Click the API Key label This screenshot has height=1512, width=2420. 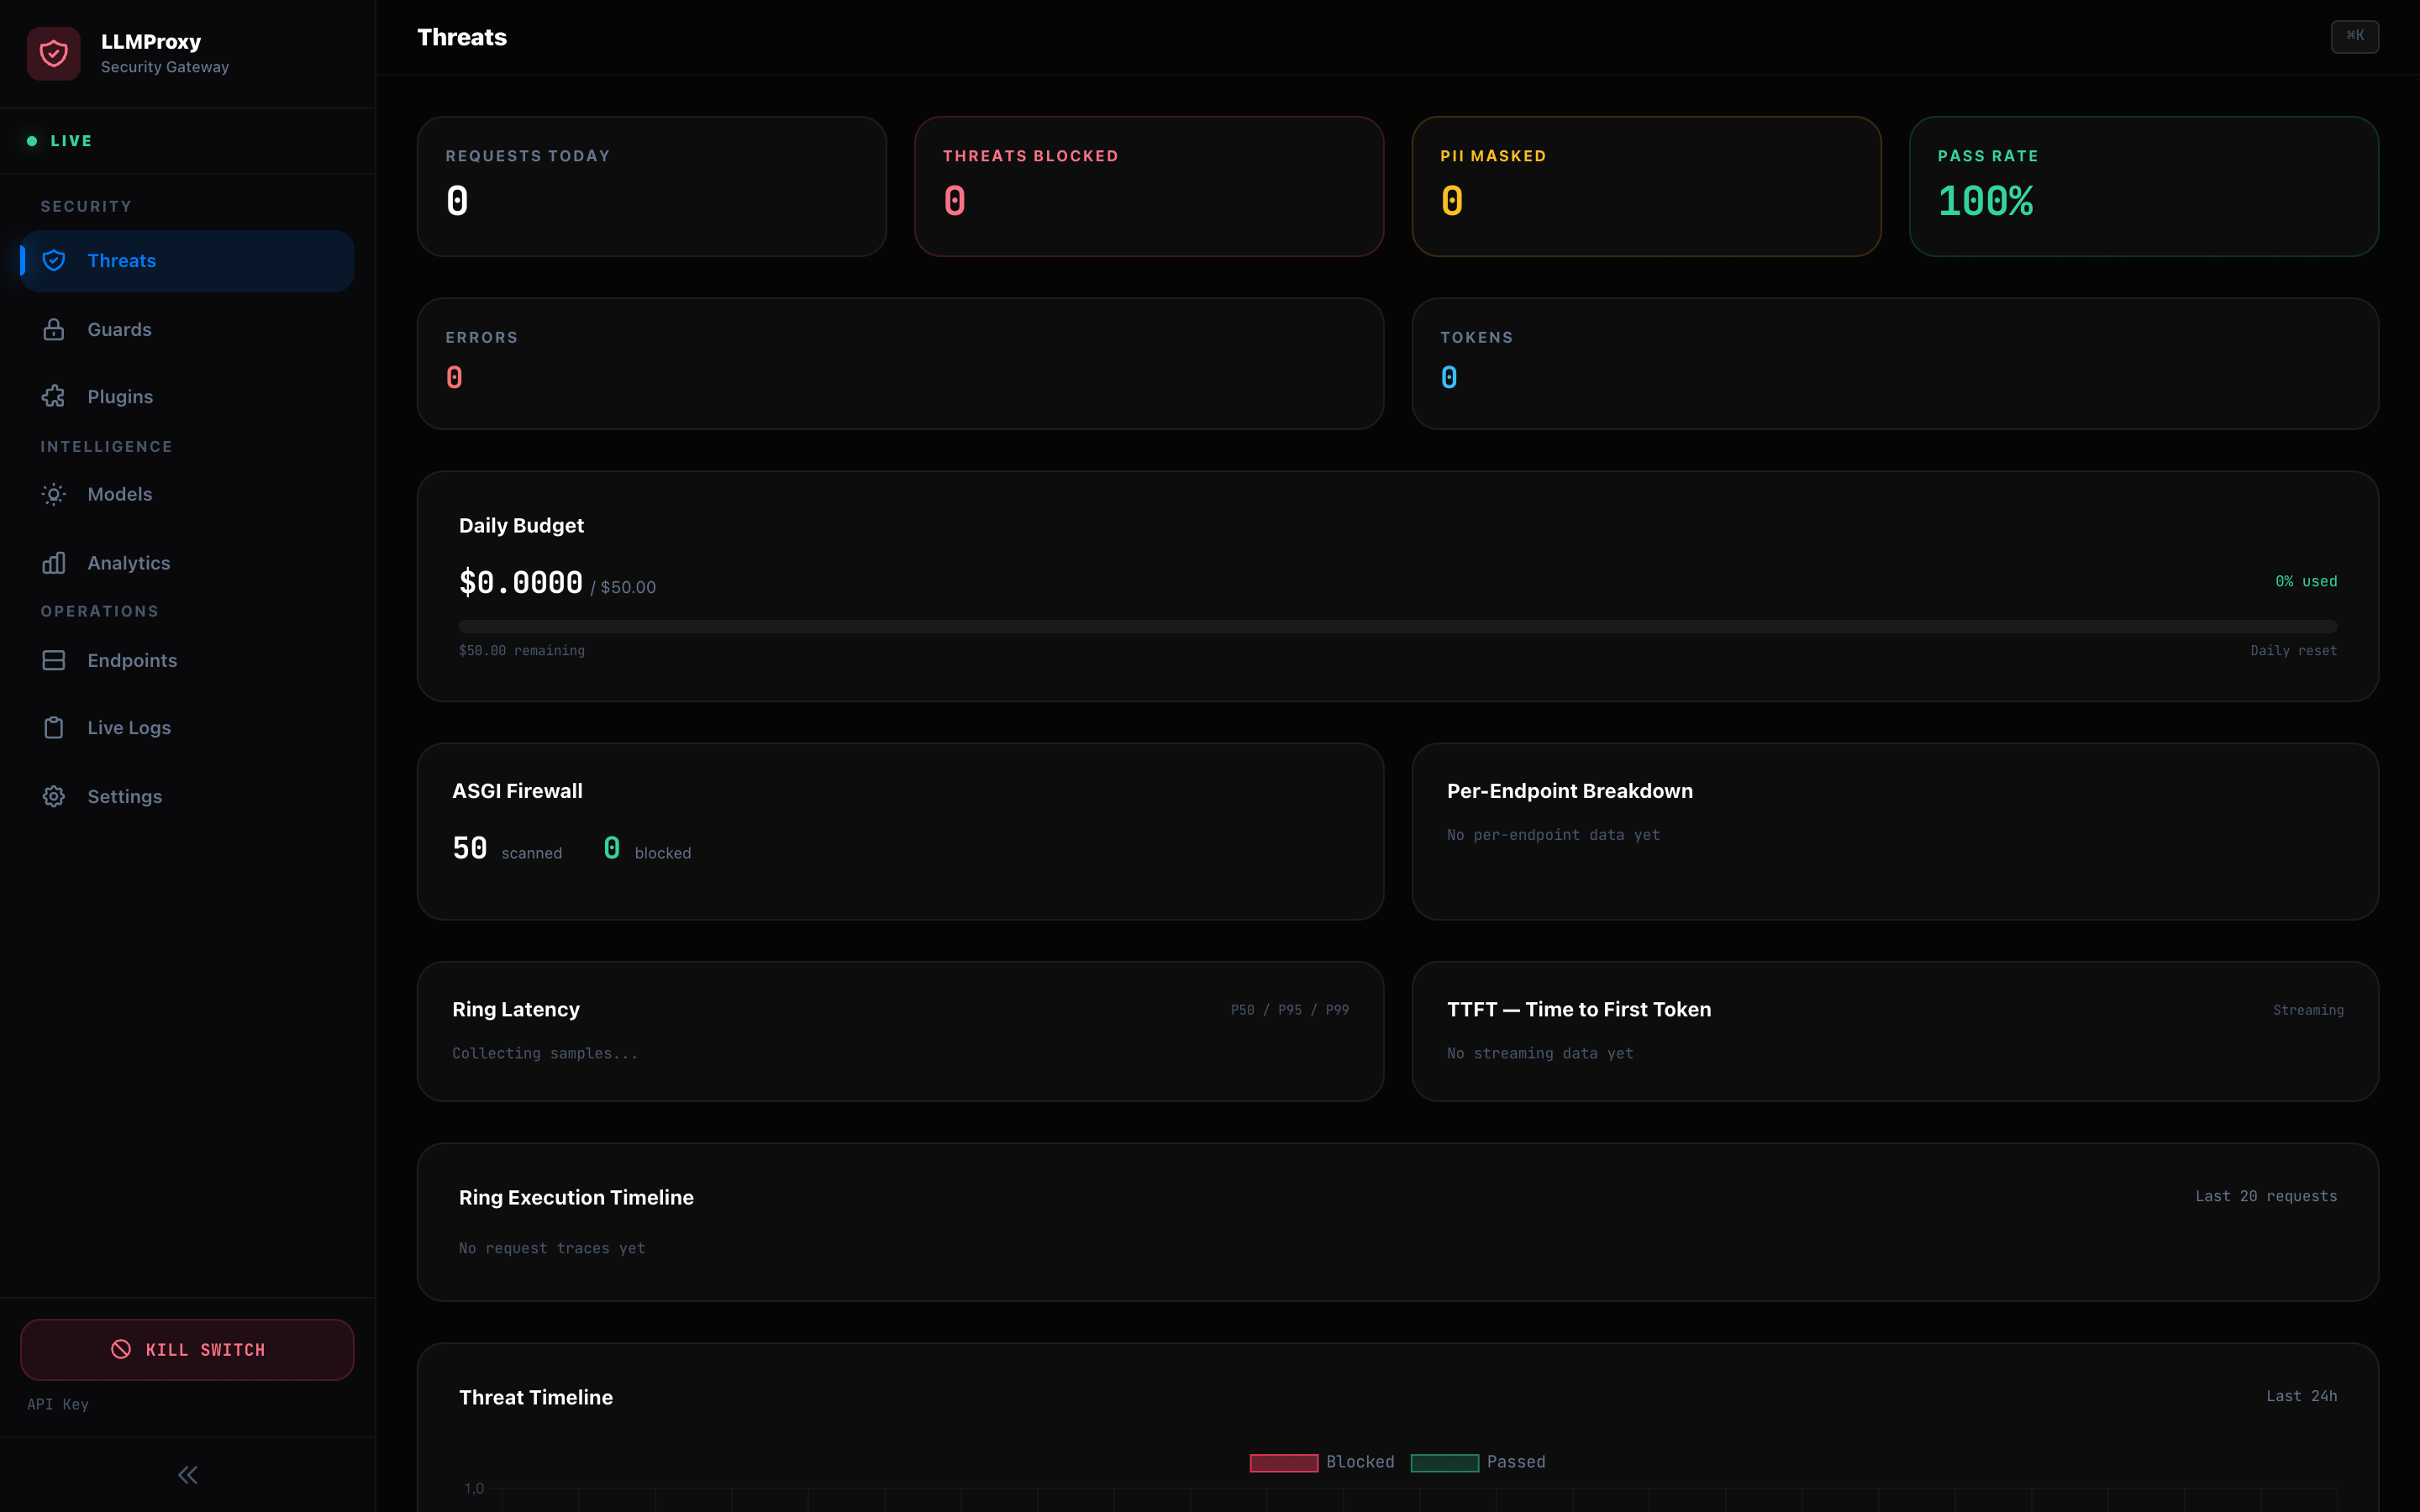tap(58, 1404)
